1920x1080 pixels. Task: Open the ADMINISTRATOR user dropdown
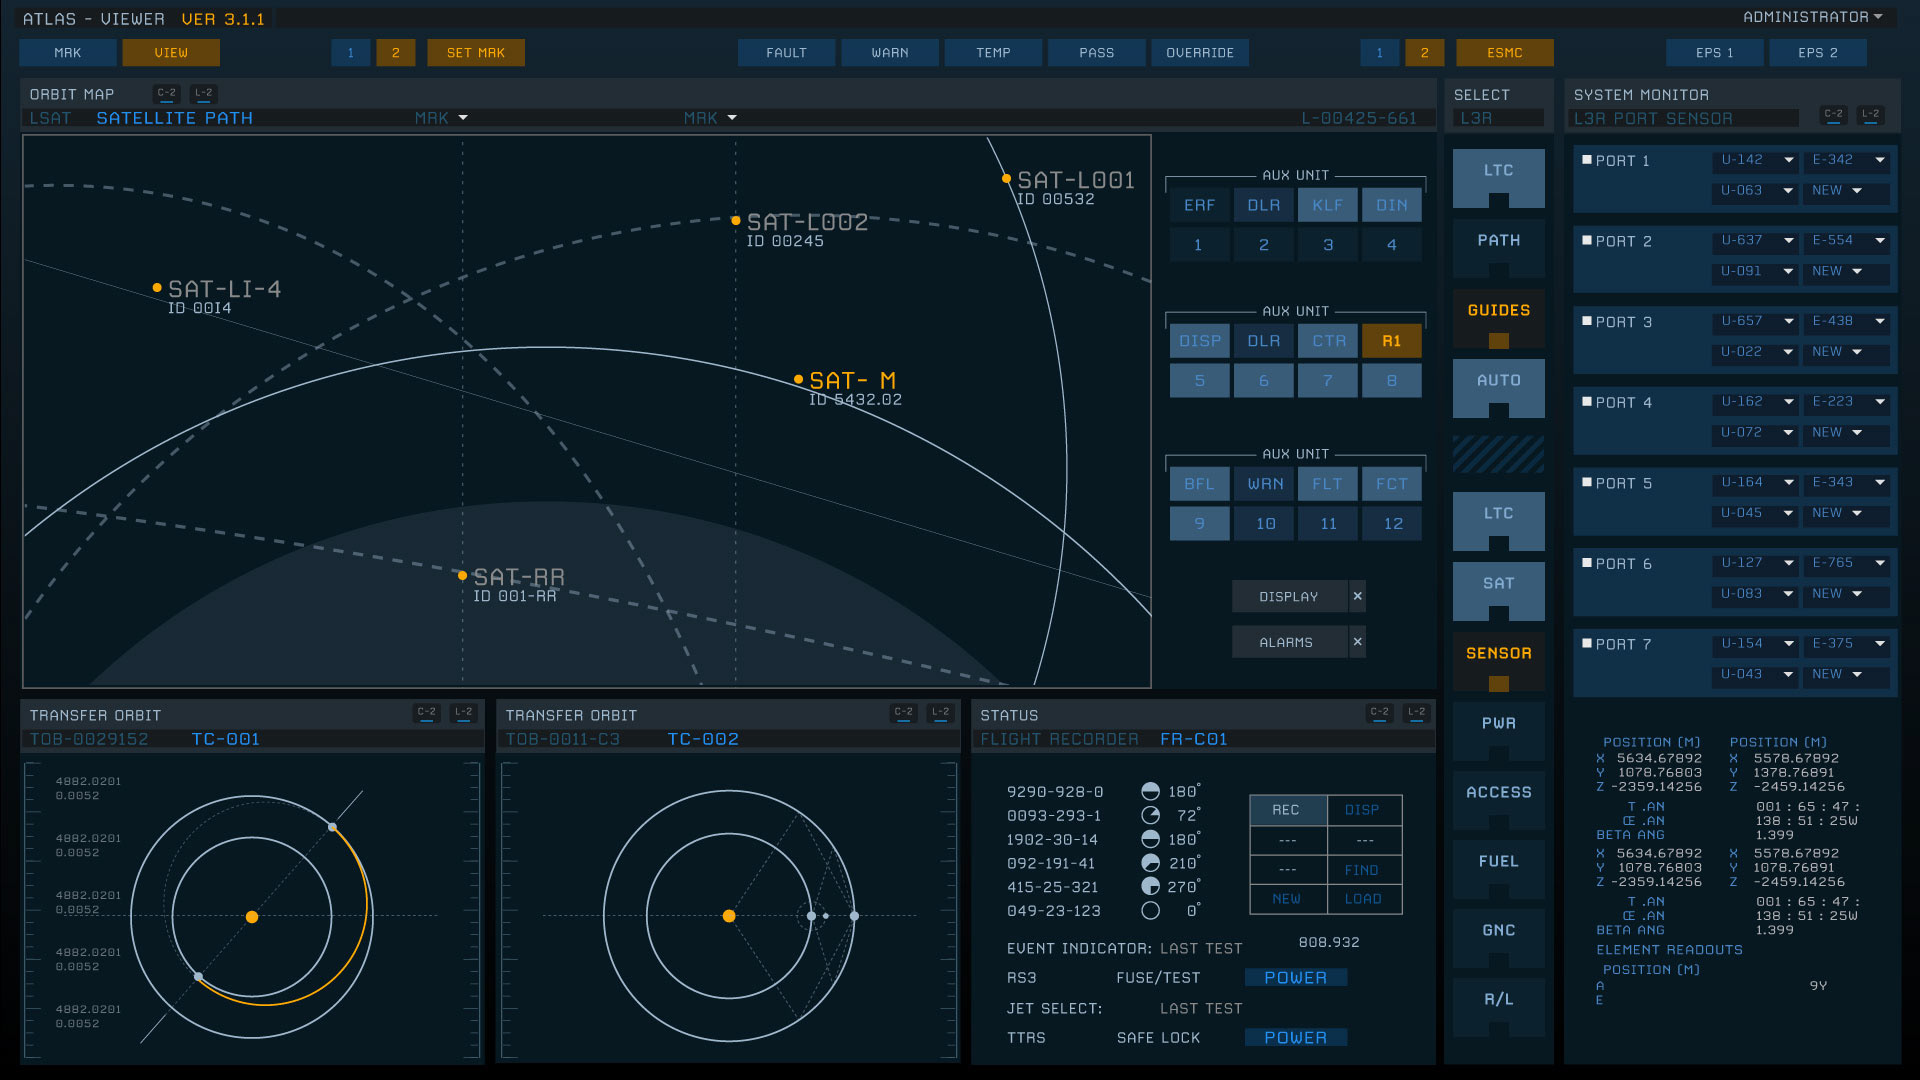tap(1812, 17)
